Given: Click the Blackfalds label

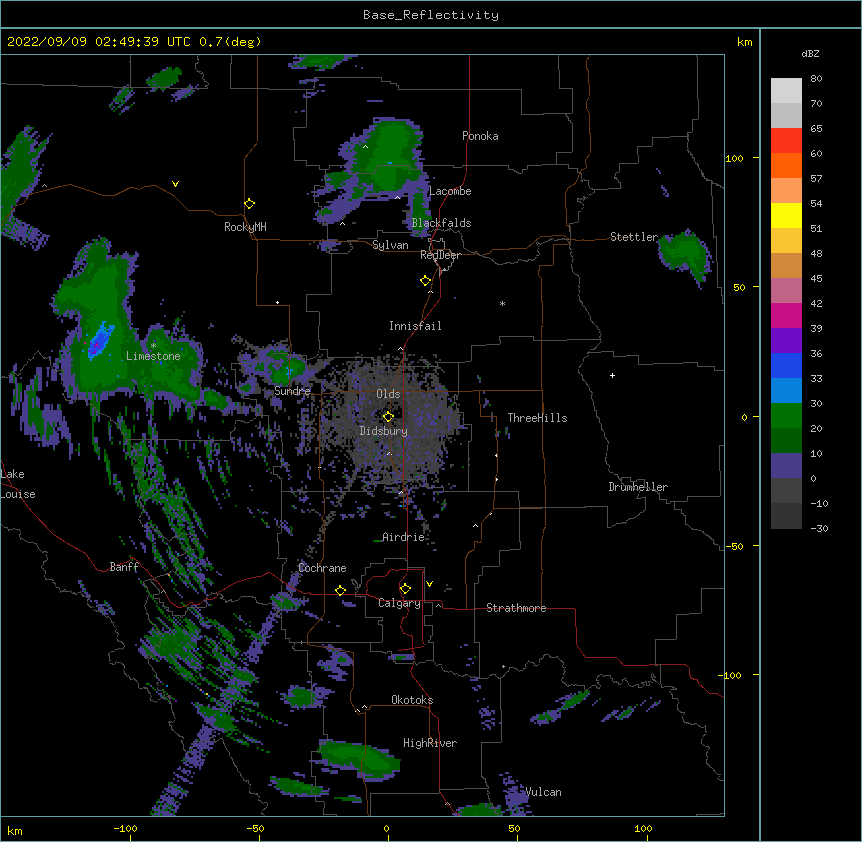Looking at the screenshot, I should (441, 223).
